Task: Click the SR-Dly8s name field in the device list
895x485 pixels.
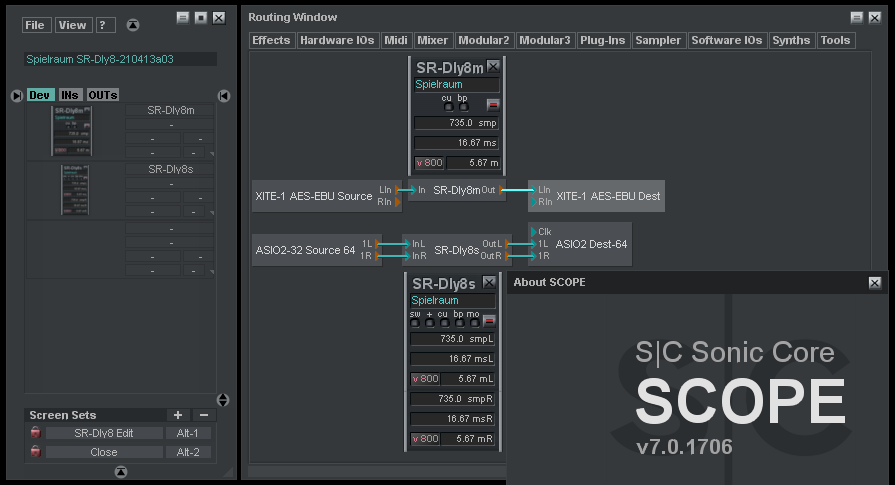Action: (170, 169)
